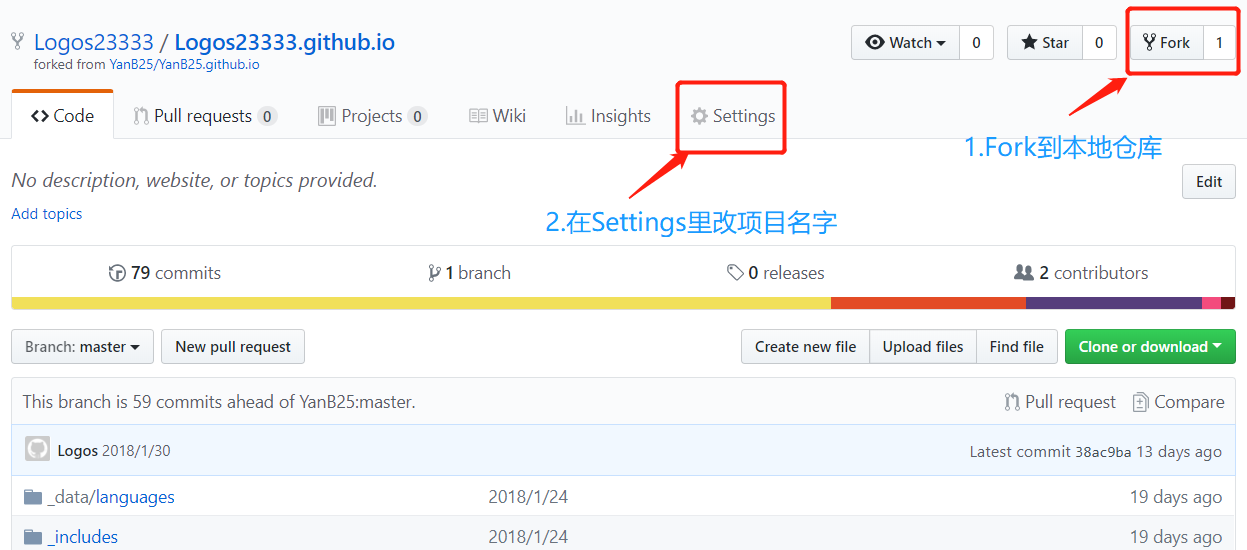Click the Pull request link in branch info
Image resolution: width=1247 pixels, height=550 pixels.
click(1060, 402)
